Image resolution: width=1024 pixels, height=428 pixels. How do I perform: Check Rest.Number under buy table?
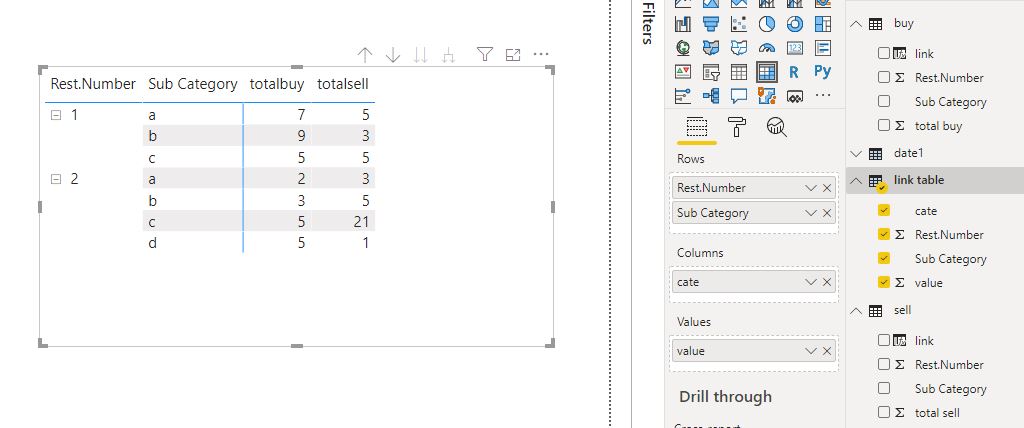[x=884, y=77]
